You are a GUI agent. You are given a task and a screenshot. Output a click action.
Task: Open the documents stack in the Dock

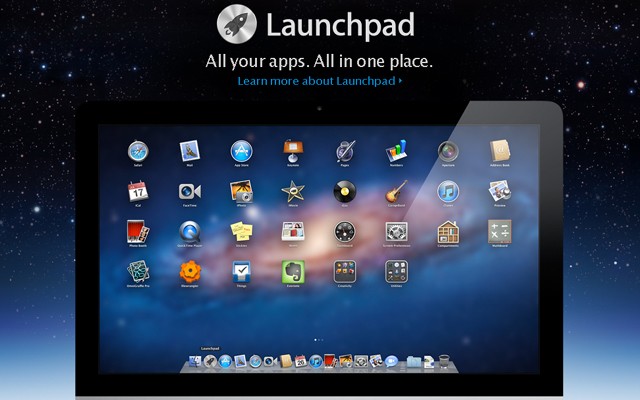(x=429, y=362)
